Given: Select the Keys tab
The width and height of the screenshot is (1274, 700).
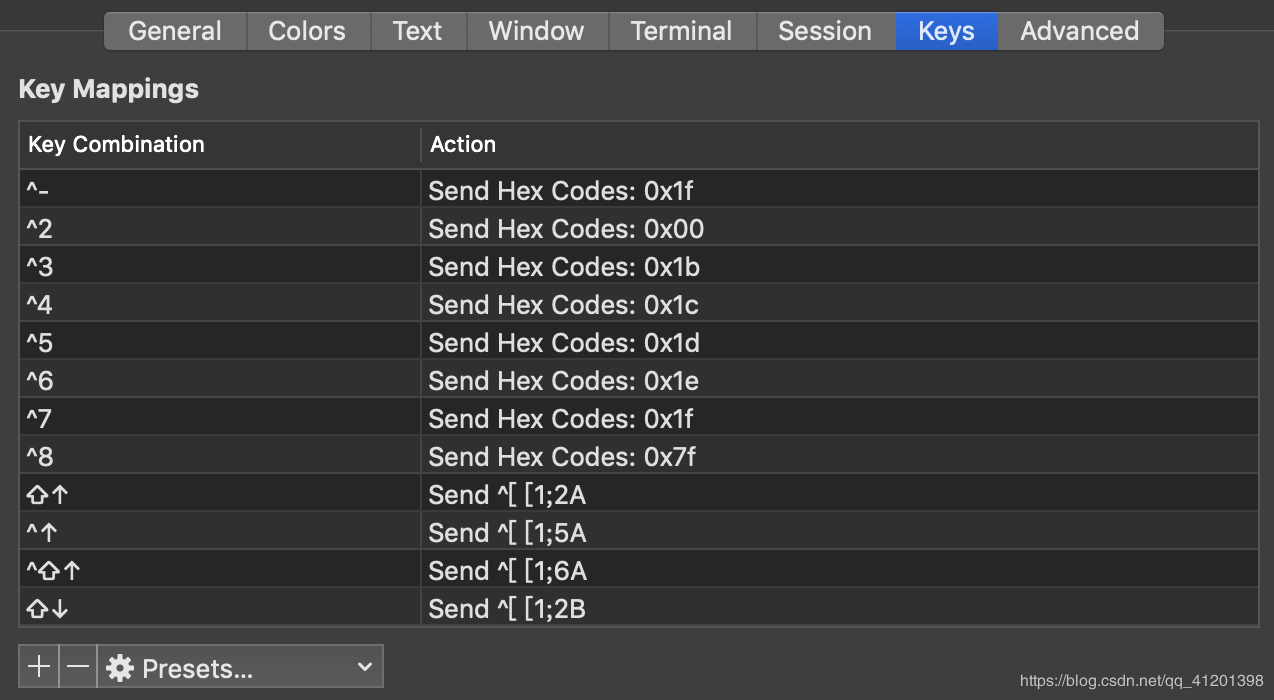Looking at the screenshot, I should [946, 31].
